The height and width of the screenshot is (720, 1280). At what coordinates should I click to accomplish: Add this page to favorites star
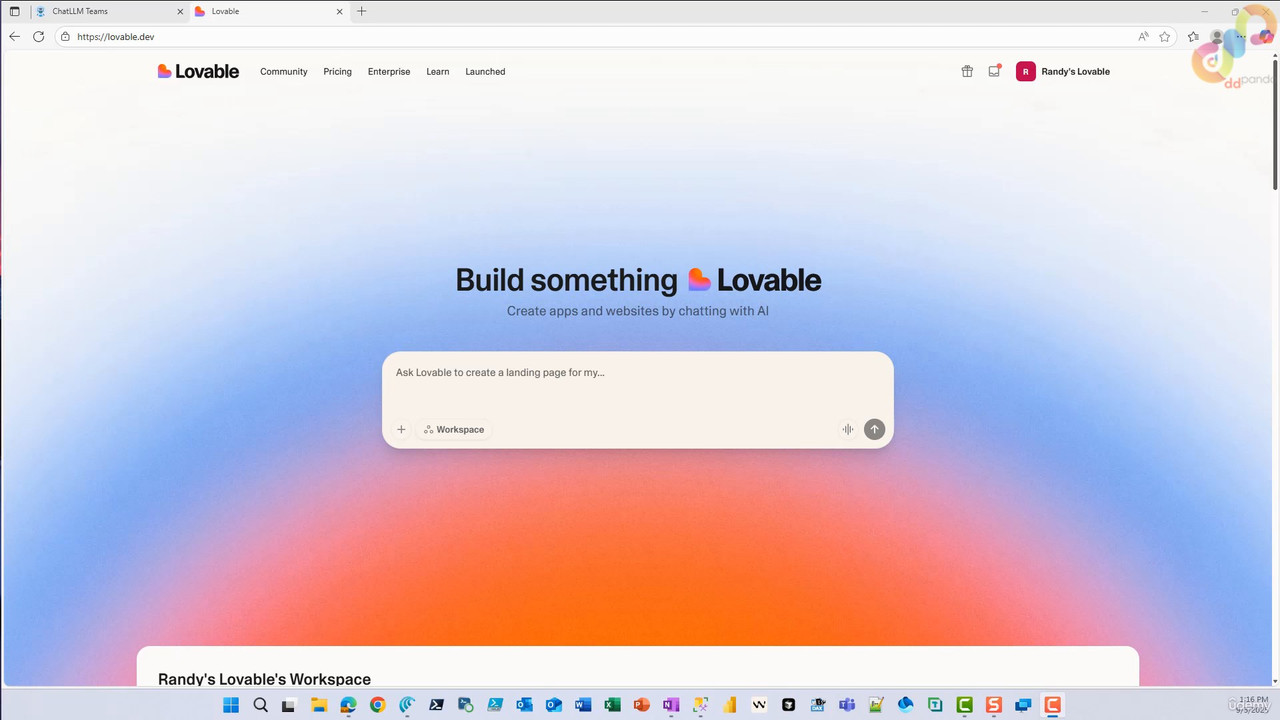(1164, 36)
